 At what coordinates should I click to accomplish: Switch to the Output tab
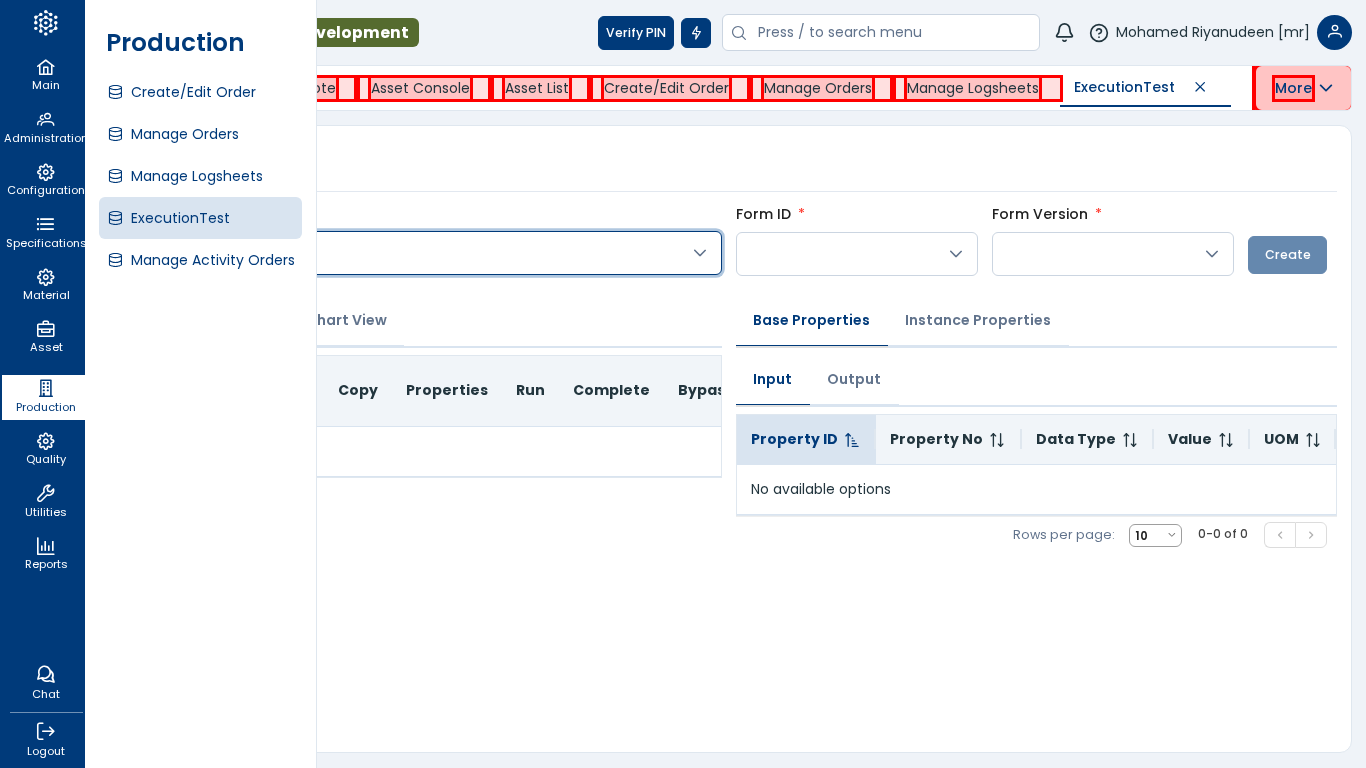(x=853, y=379)
